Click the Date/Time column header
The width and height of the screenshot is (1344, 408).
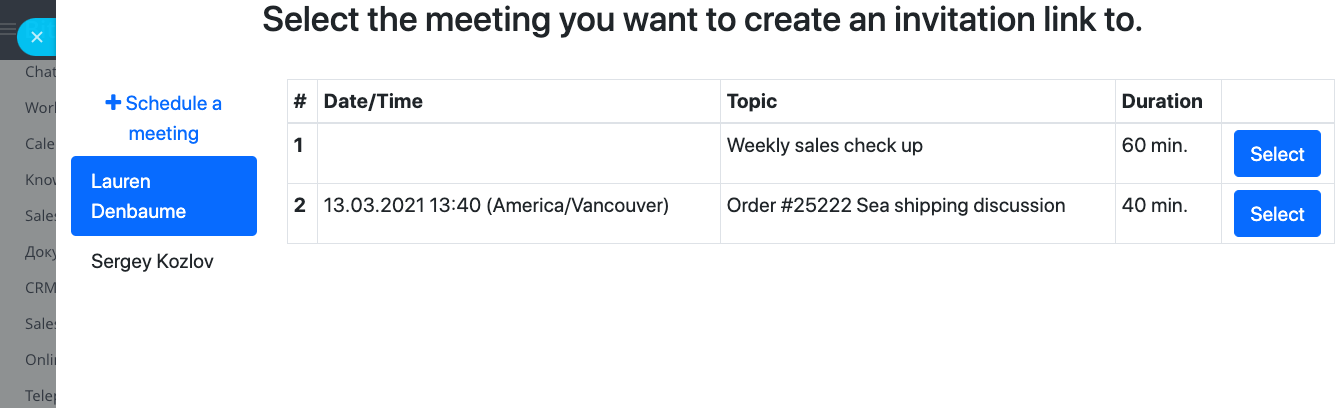[x=373, y=101]
